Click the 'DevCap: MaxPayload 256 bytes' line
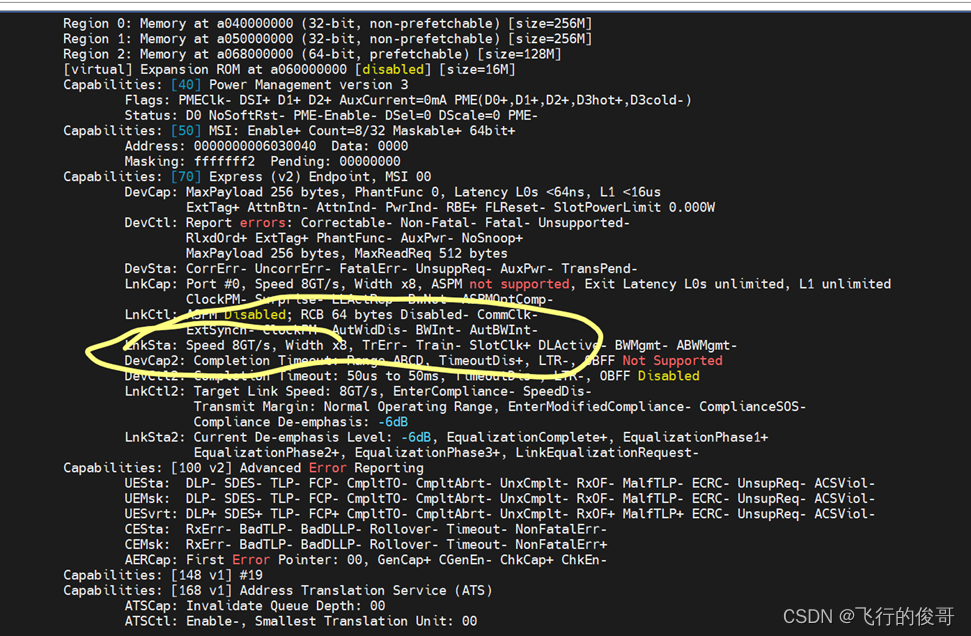 pyautogui.click(x=393, y=192)
